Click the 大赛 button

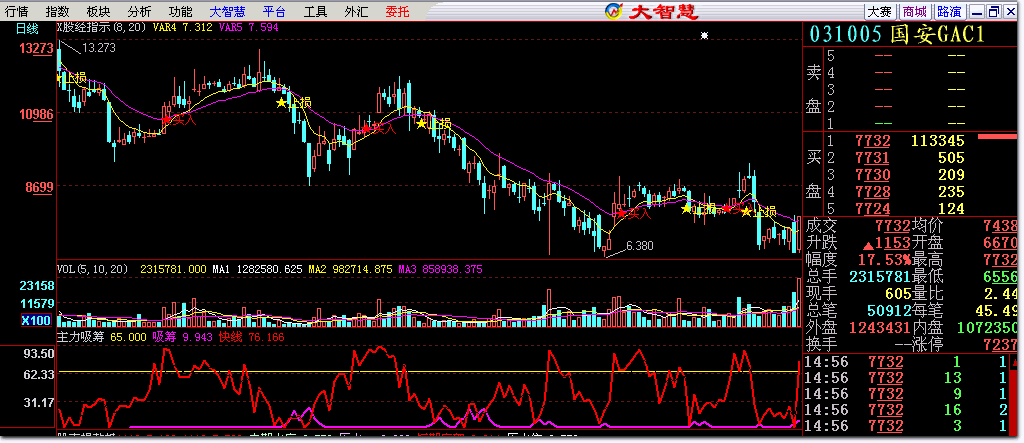[880, 11]
